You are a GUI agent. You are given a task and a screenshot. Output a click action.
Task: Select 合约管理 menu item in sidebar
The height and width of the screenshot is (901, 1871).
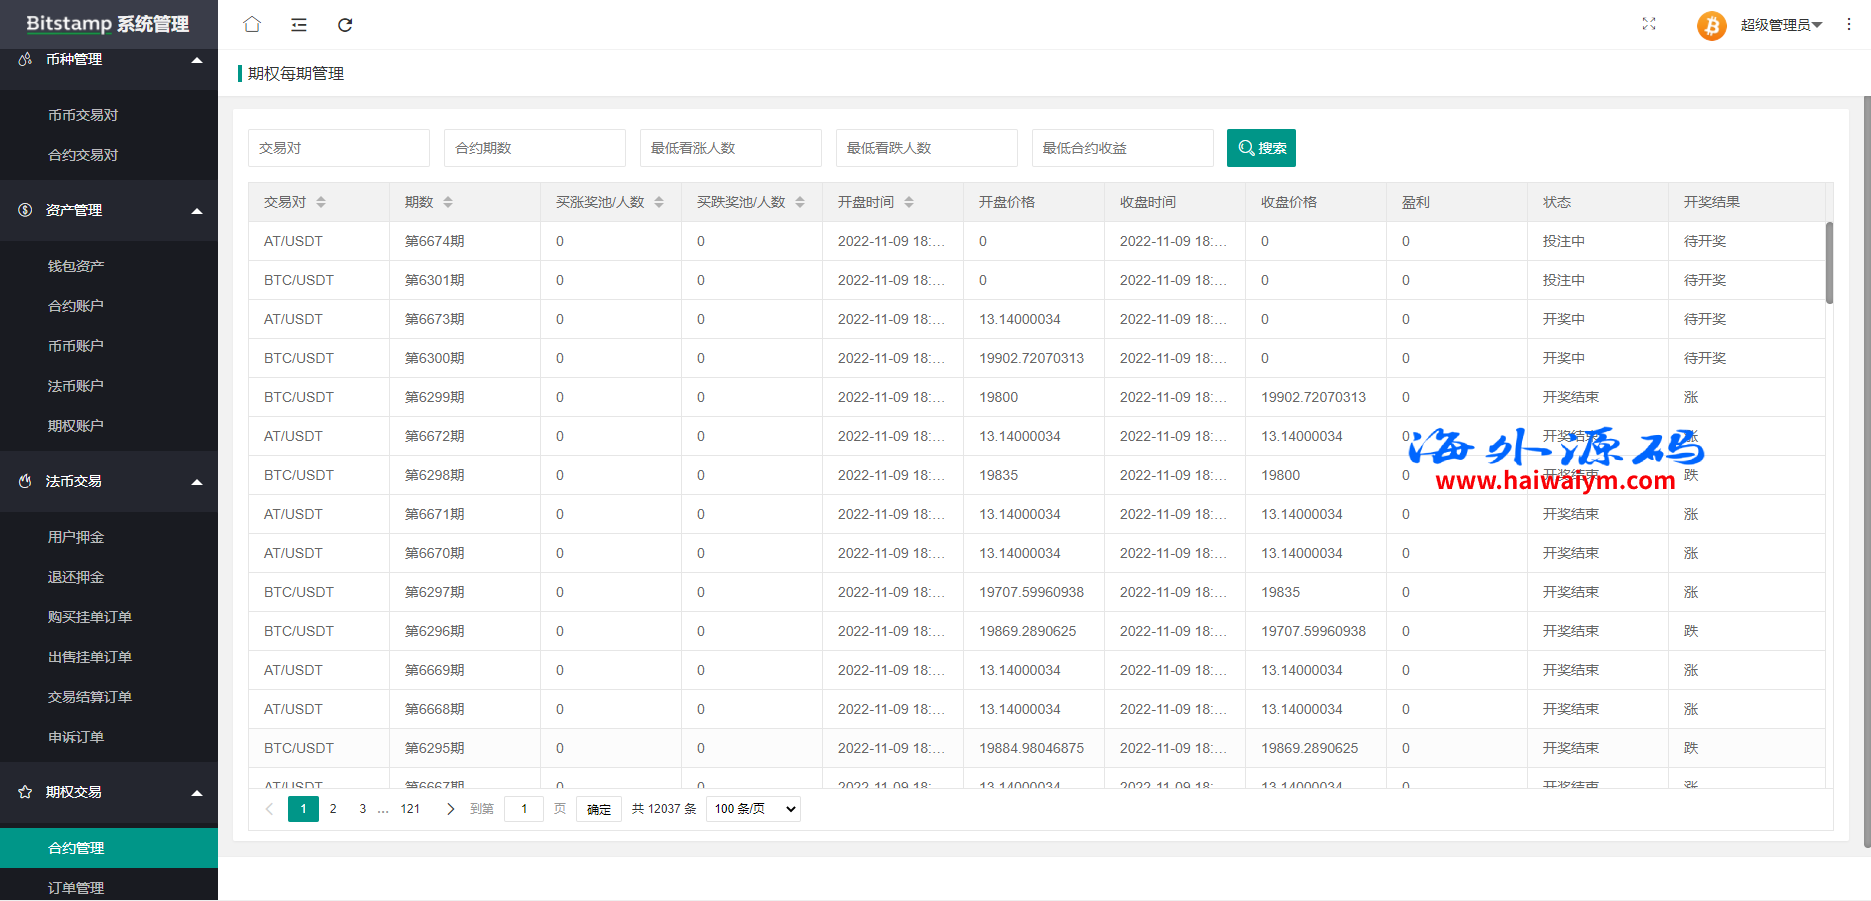(x=76, y=848)
